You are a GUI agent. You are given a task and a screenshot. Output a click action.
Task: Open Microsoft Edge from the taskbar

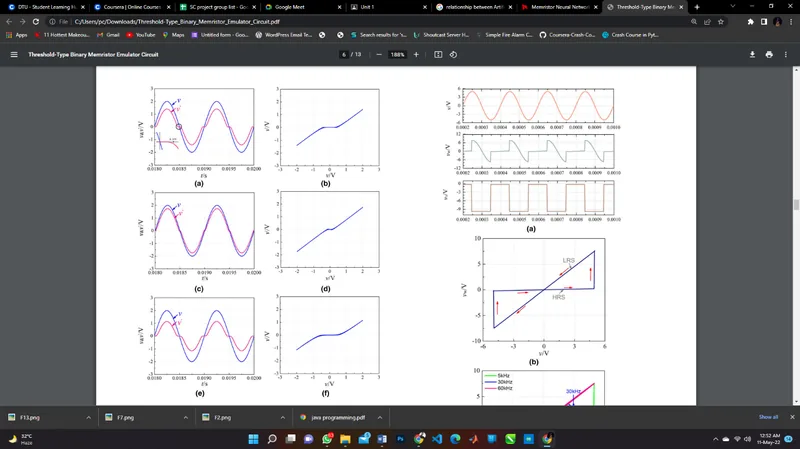pos(455,439)
